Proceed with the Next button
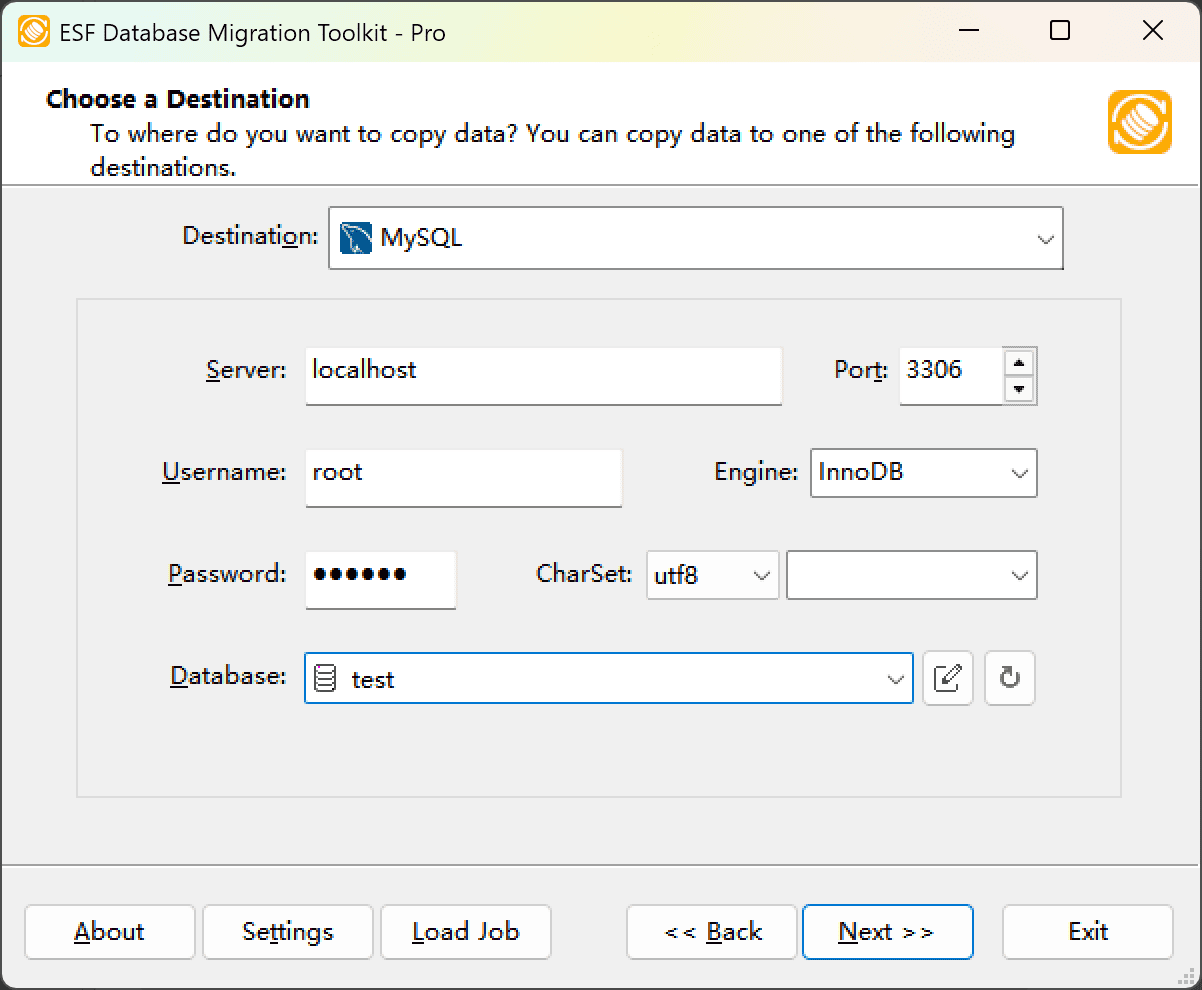 (887, 932)
